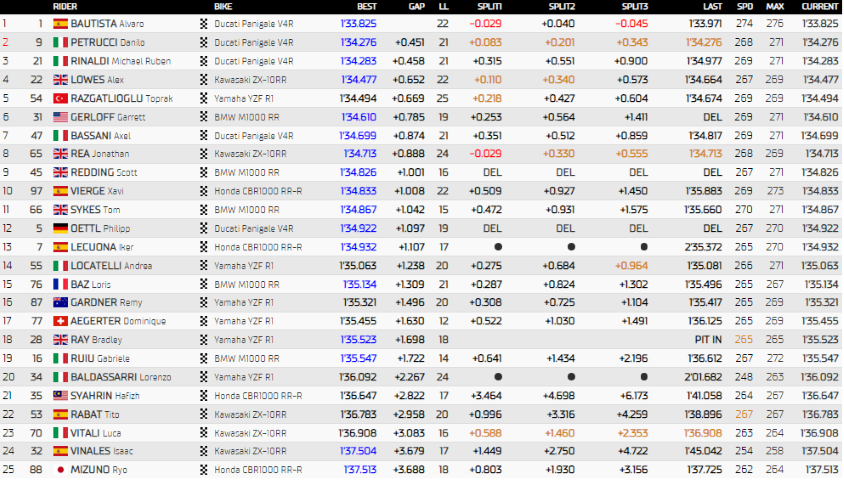Click the checkered flag icon in LOCATELLI row
This screenshot has height=480, width=844.
(x=203, y=265)
